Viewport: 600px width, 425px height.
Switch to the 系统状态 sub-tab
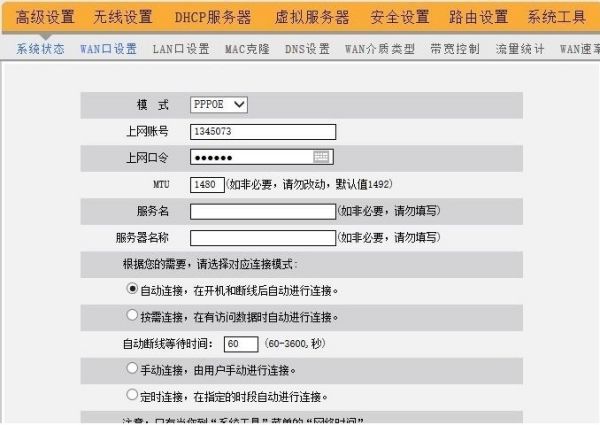pyautogui.click(x=40, y=48)
